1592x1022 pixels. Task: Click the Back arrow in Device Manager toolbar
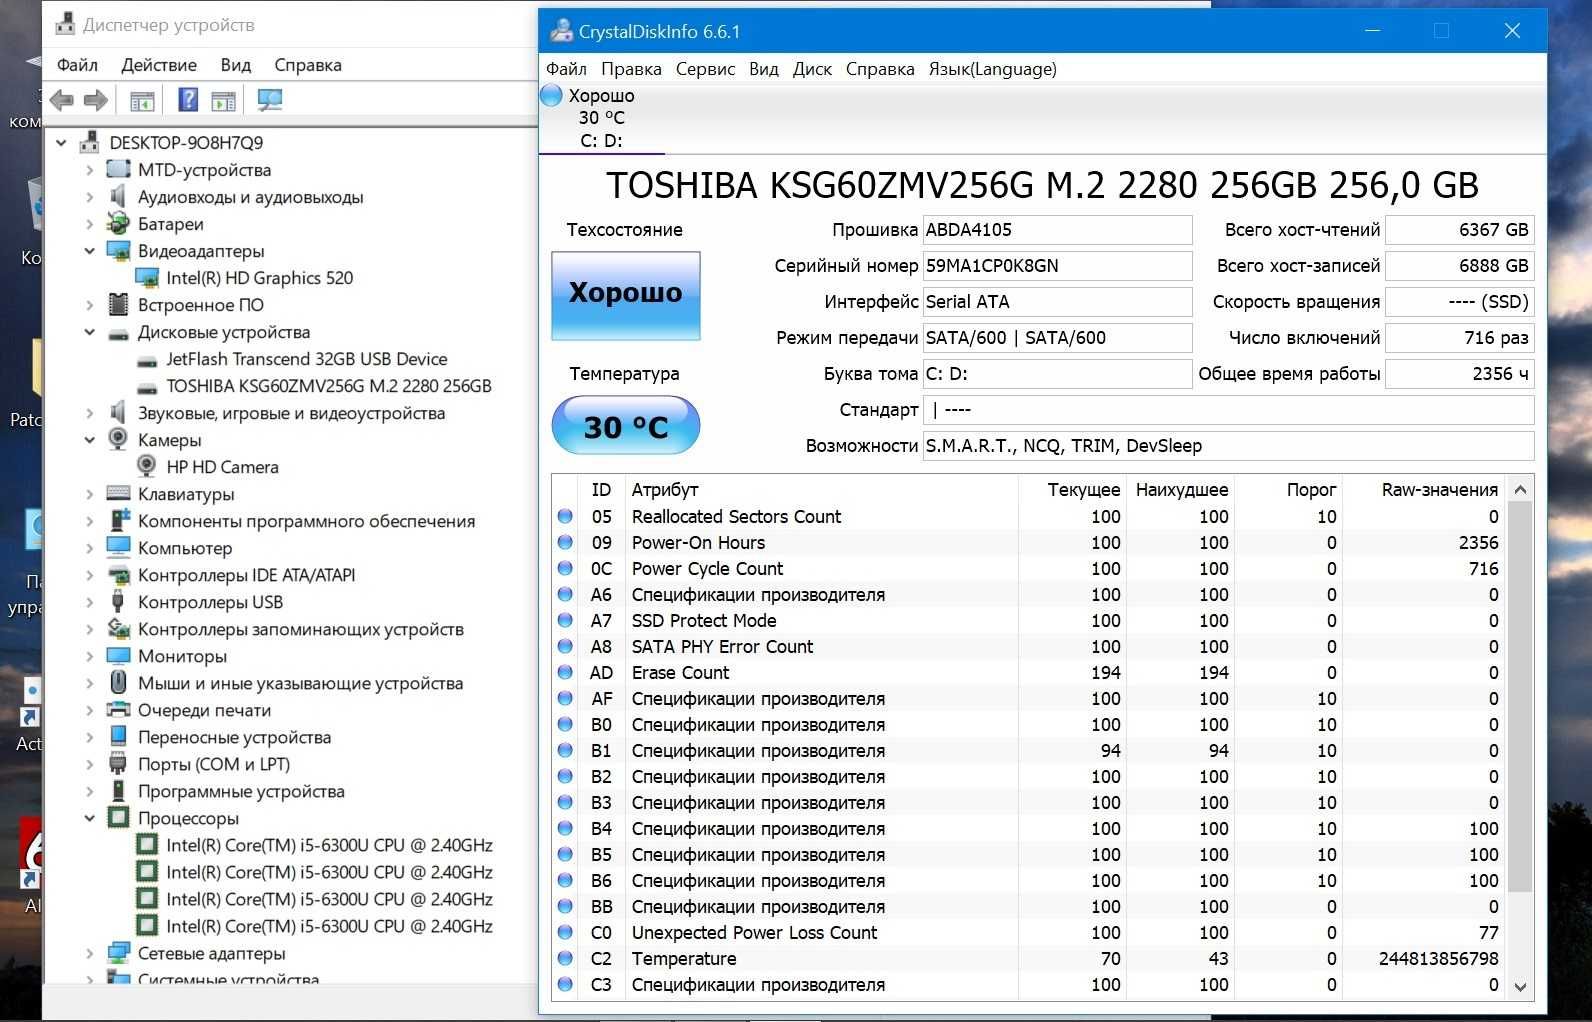(x=62, y=100)
